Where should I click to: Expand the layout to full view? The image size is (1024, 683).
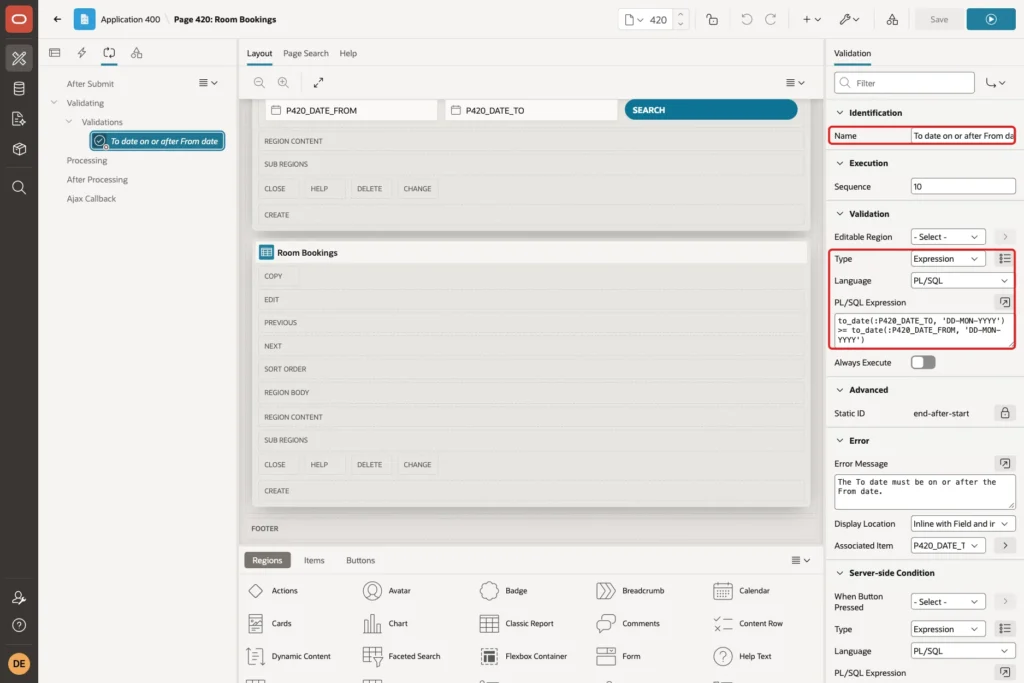tap(318, 82)
